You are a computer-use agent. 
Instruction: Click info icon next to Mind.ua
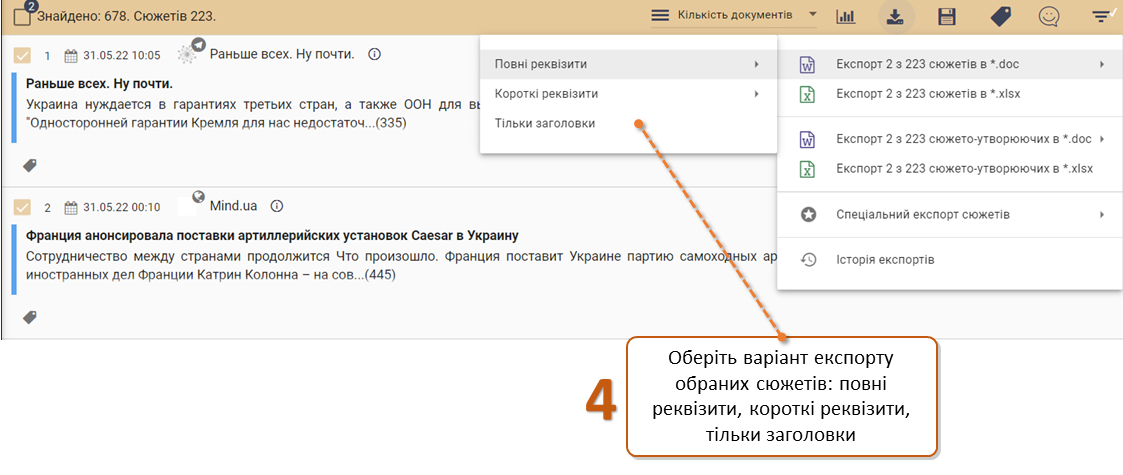coord(278,206)
